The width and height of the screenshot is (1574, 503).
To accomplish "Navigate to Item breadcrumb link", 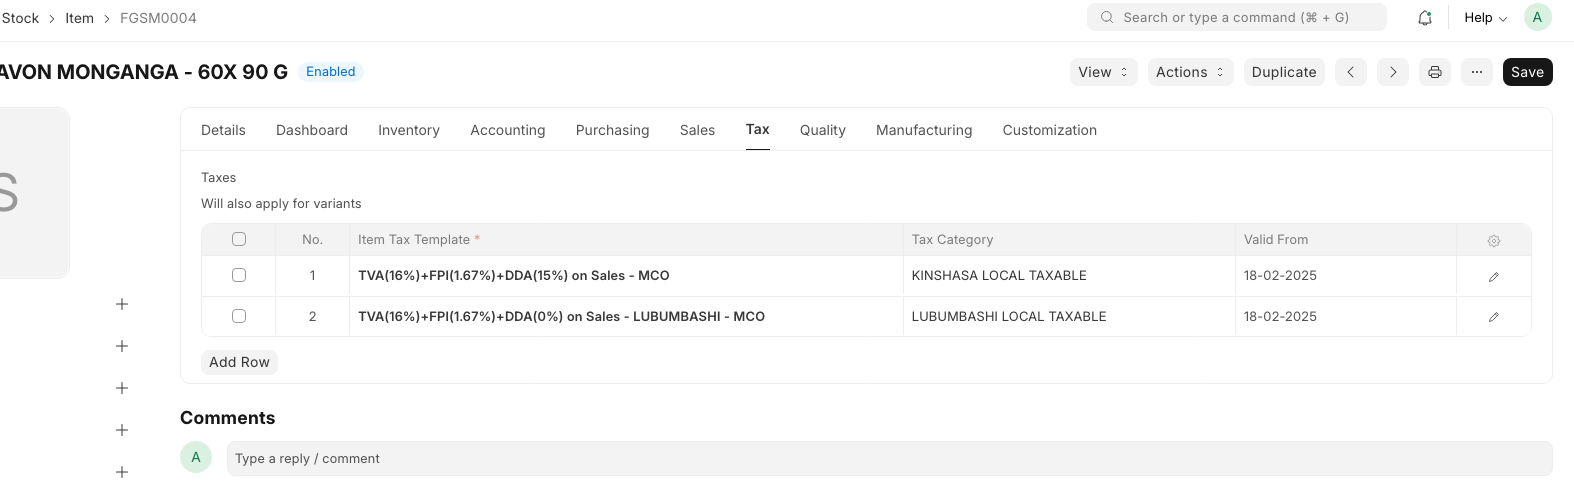I will coord(79,18).
